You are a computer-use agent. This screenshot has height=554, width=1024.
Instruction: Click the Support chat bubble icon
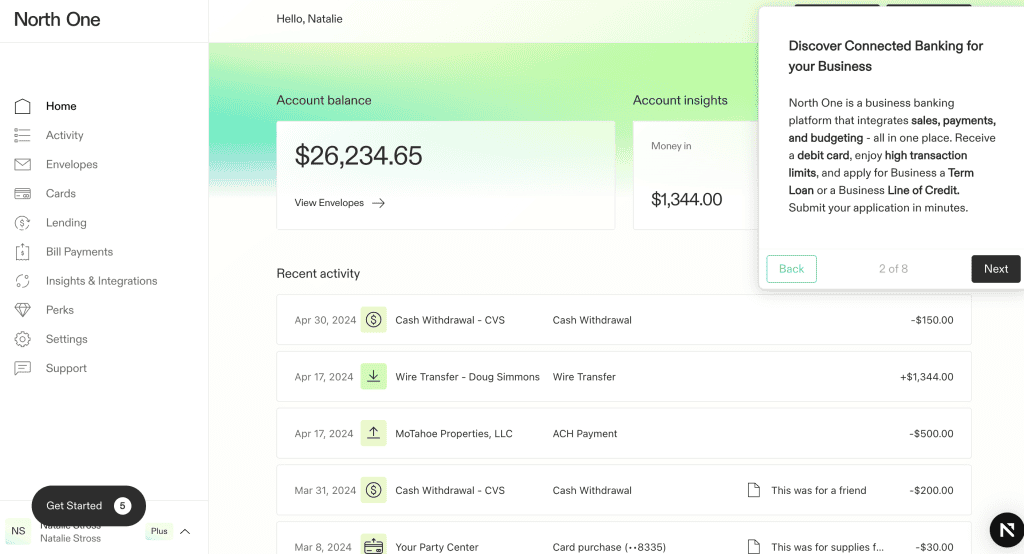point(22,368)
